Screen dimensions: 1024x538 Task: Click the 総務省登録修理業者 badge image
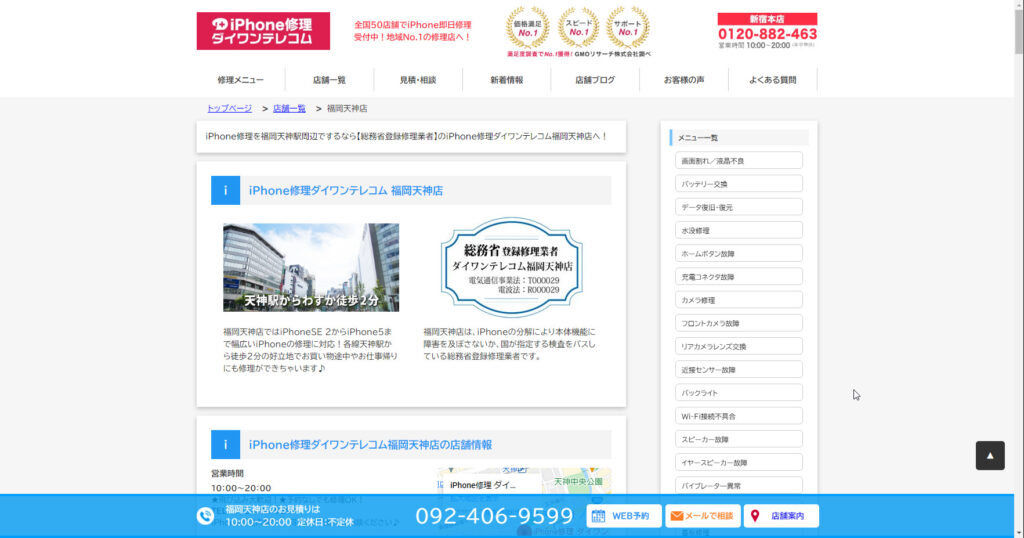[x=512, y=267]
